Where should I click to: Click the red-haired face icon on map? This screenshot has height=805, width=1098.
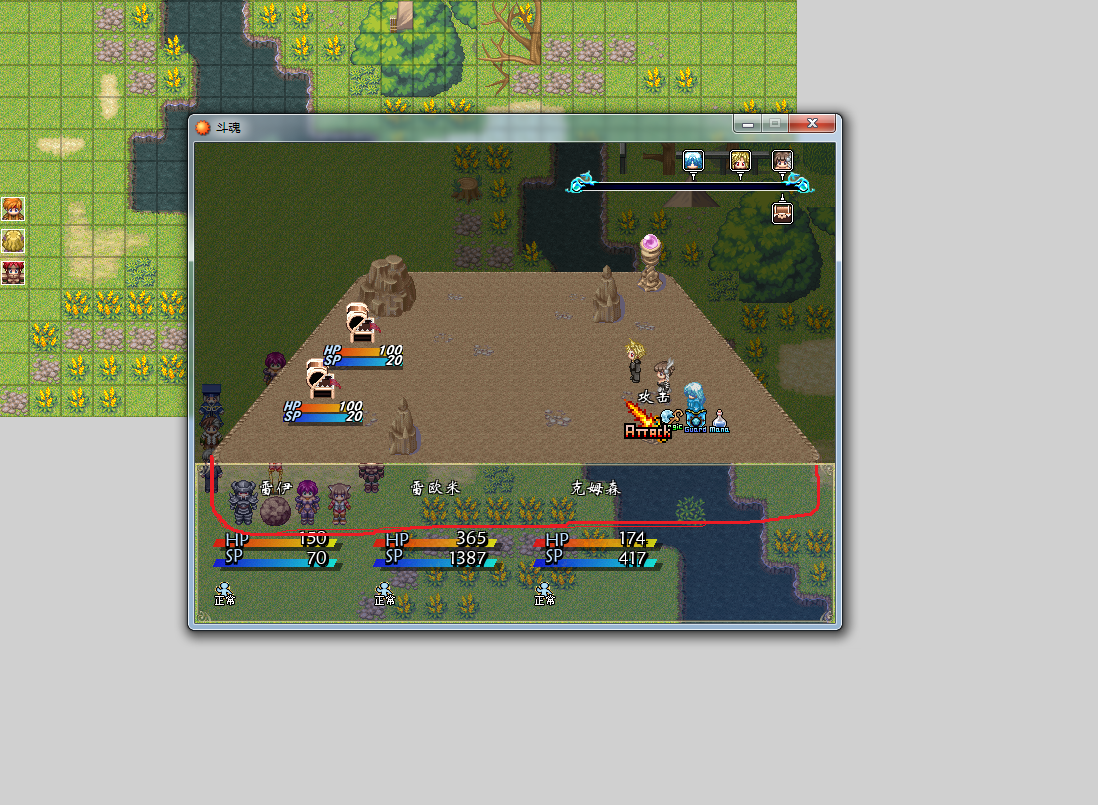(13, 273)
